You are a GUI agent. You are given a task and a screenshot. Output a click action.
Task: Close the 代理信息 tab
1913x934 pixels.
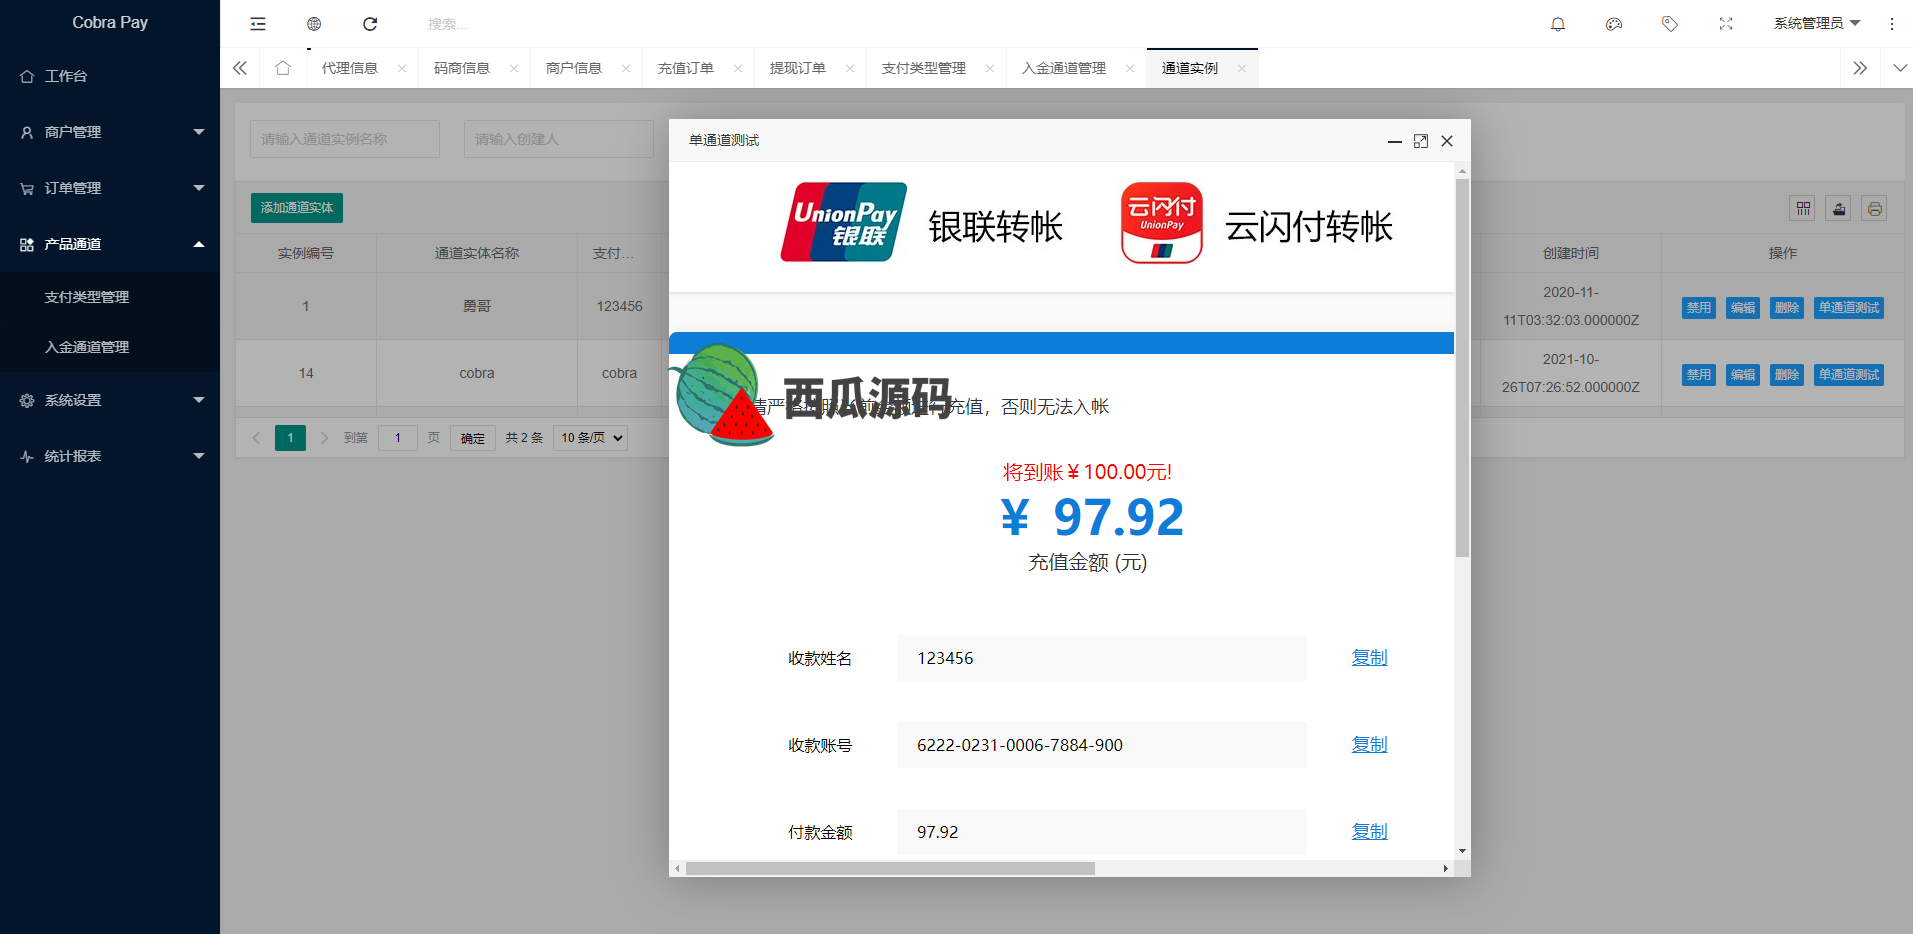pos(402,68)
